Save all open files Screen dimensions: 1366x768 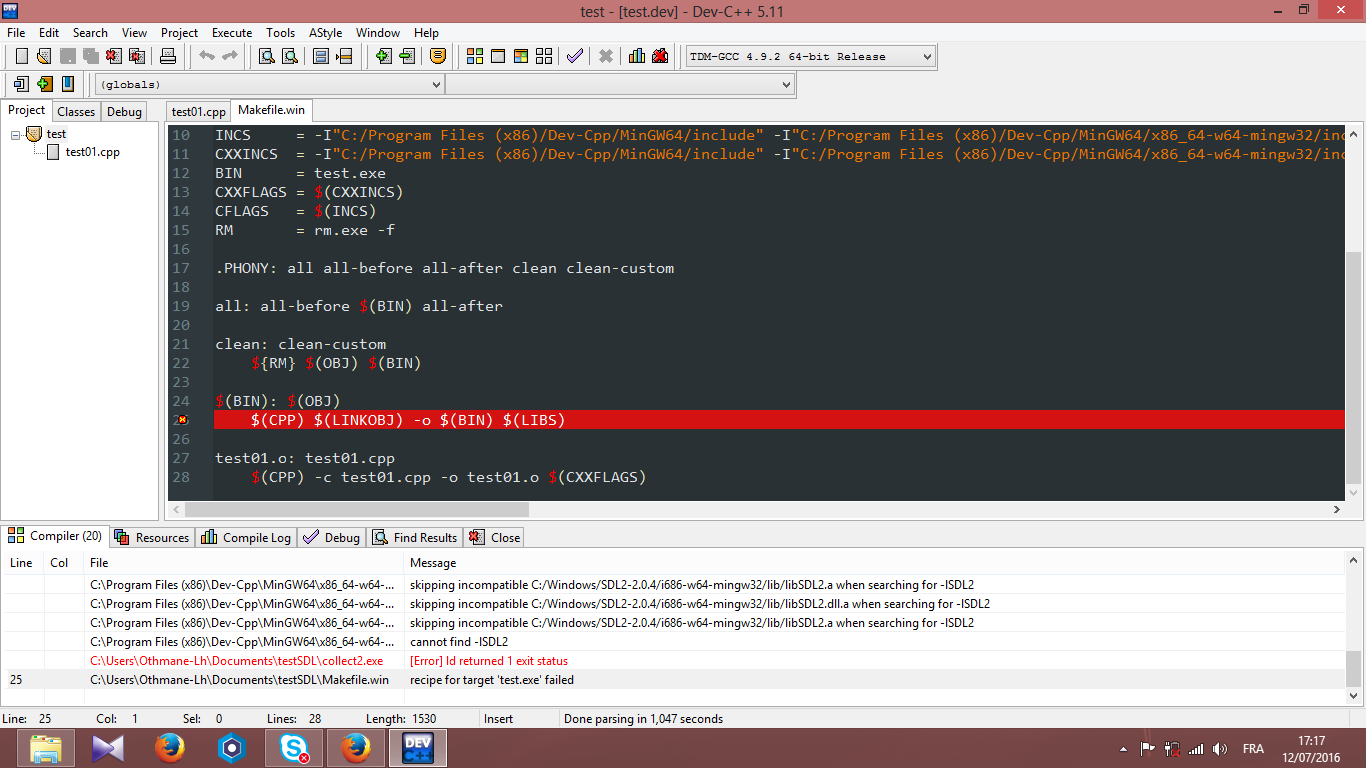pos(90,57)
